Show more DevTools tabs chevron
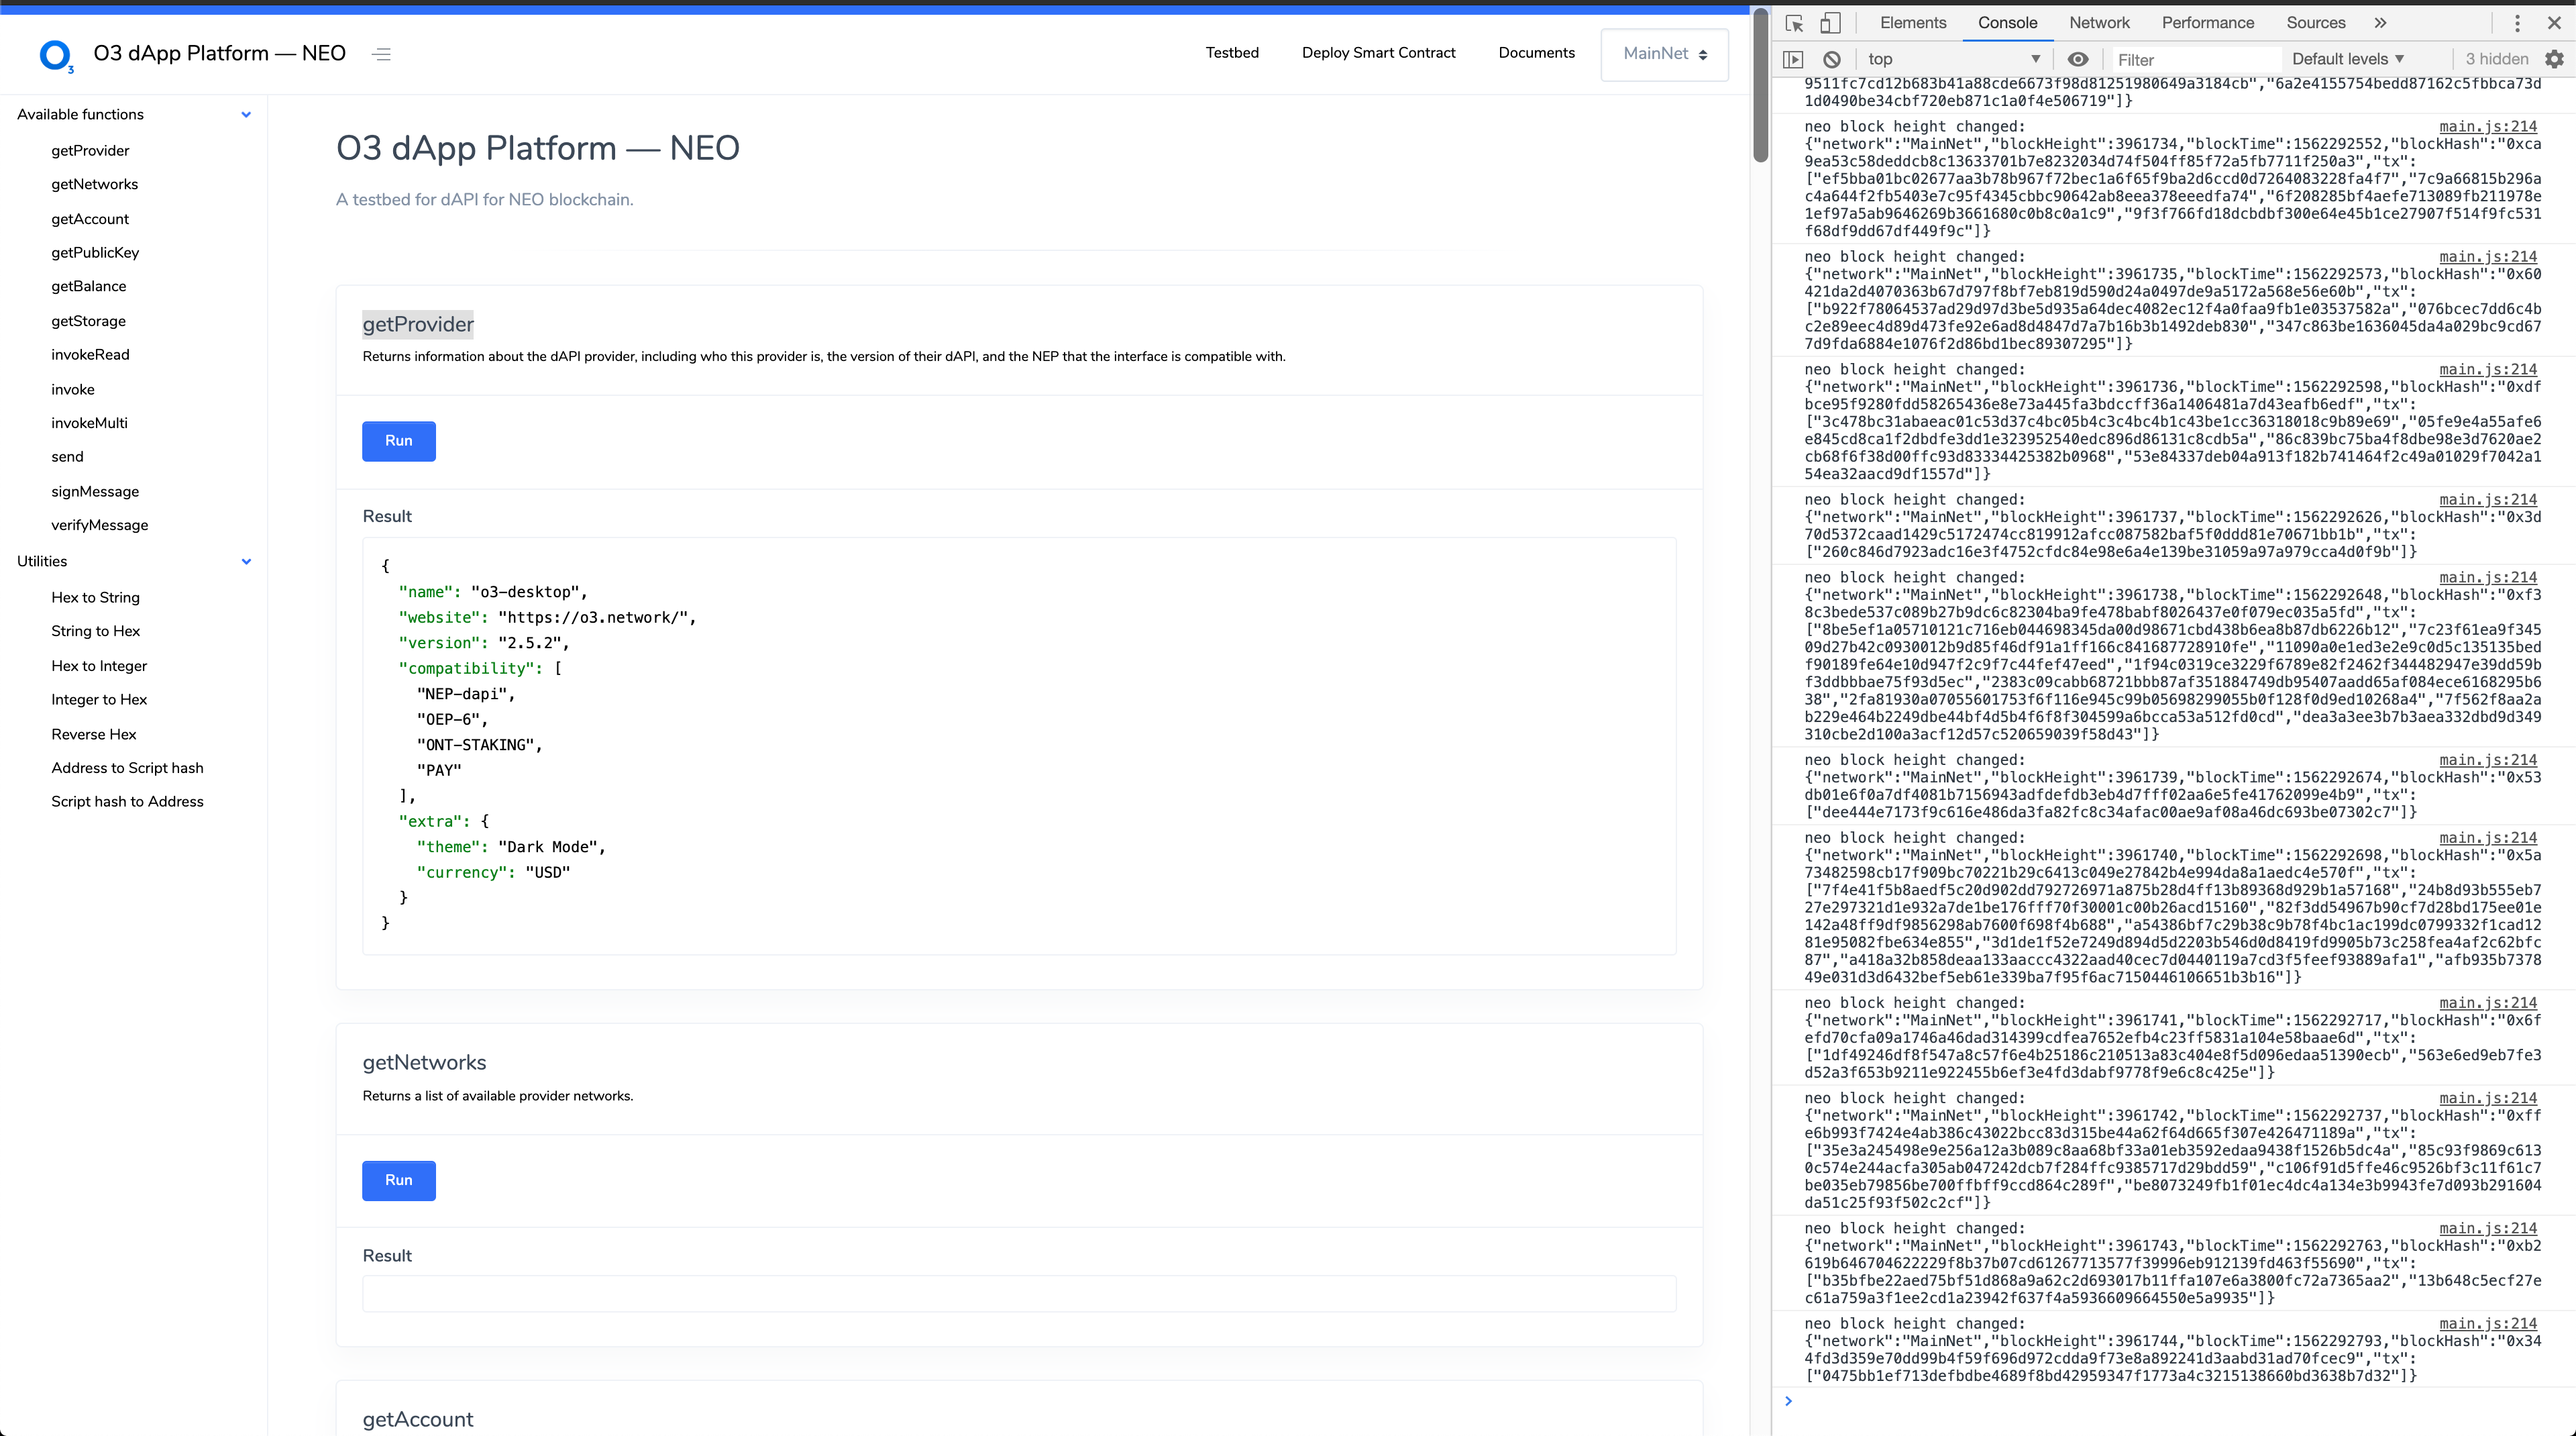The image size is (2576, 1436). [2380, 23]
